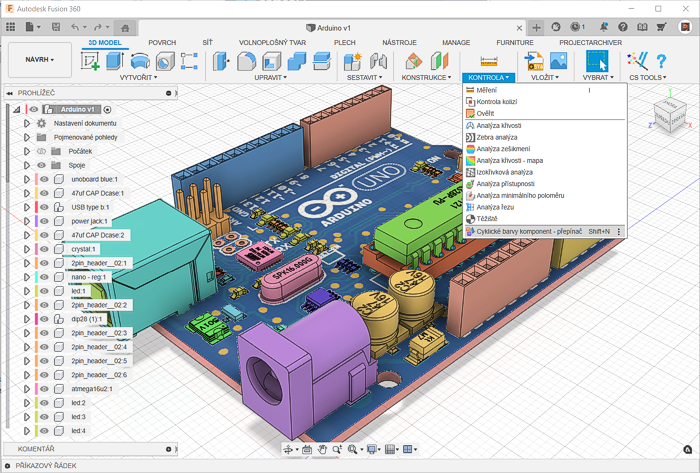Screen dimensions: 700x473
Task: Open the PŘÍKAZOVÝ ŘÁDEK panel
Action: click(6, 465)
